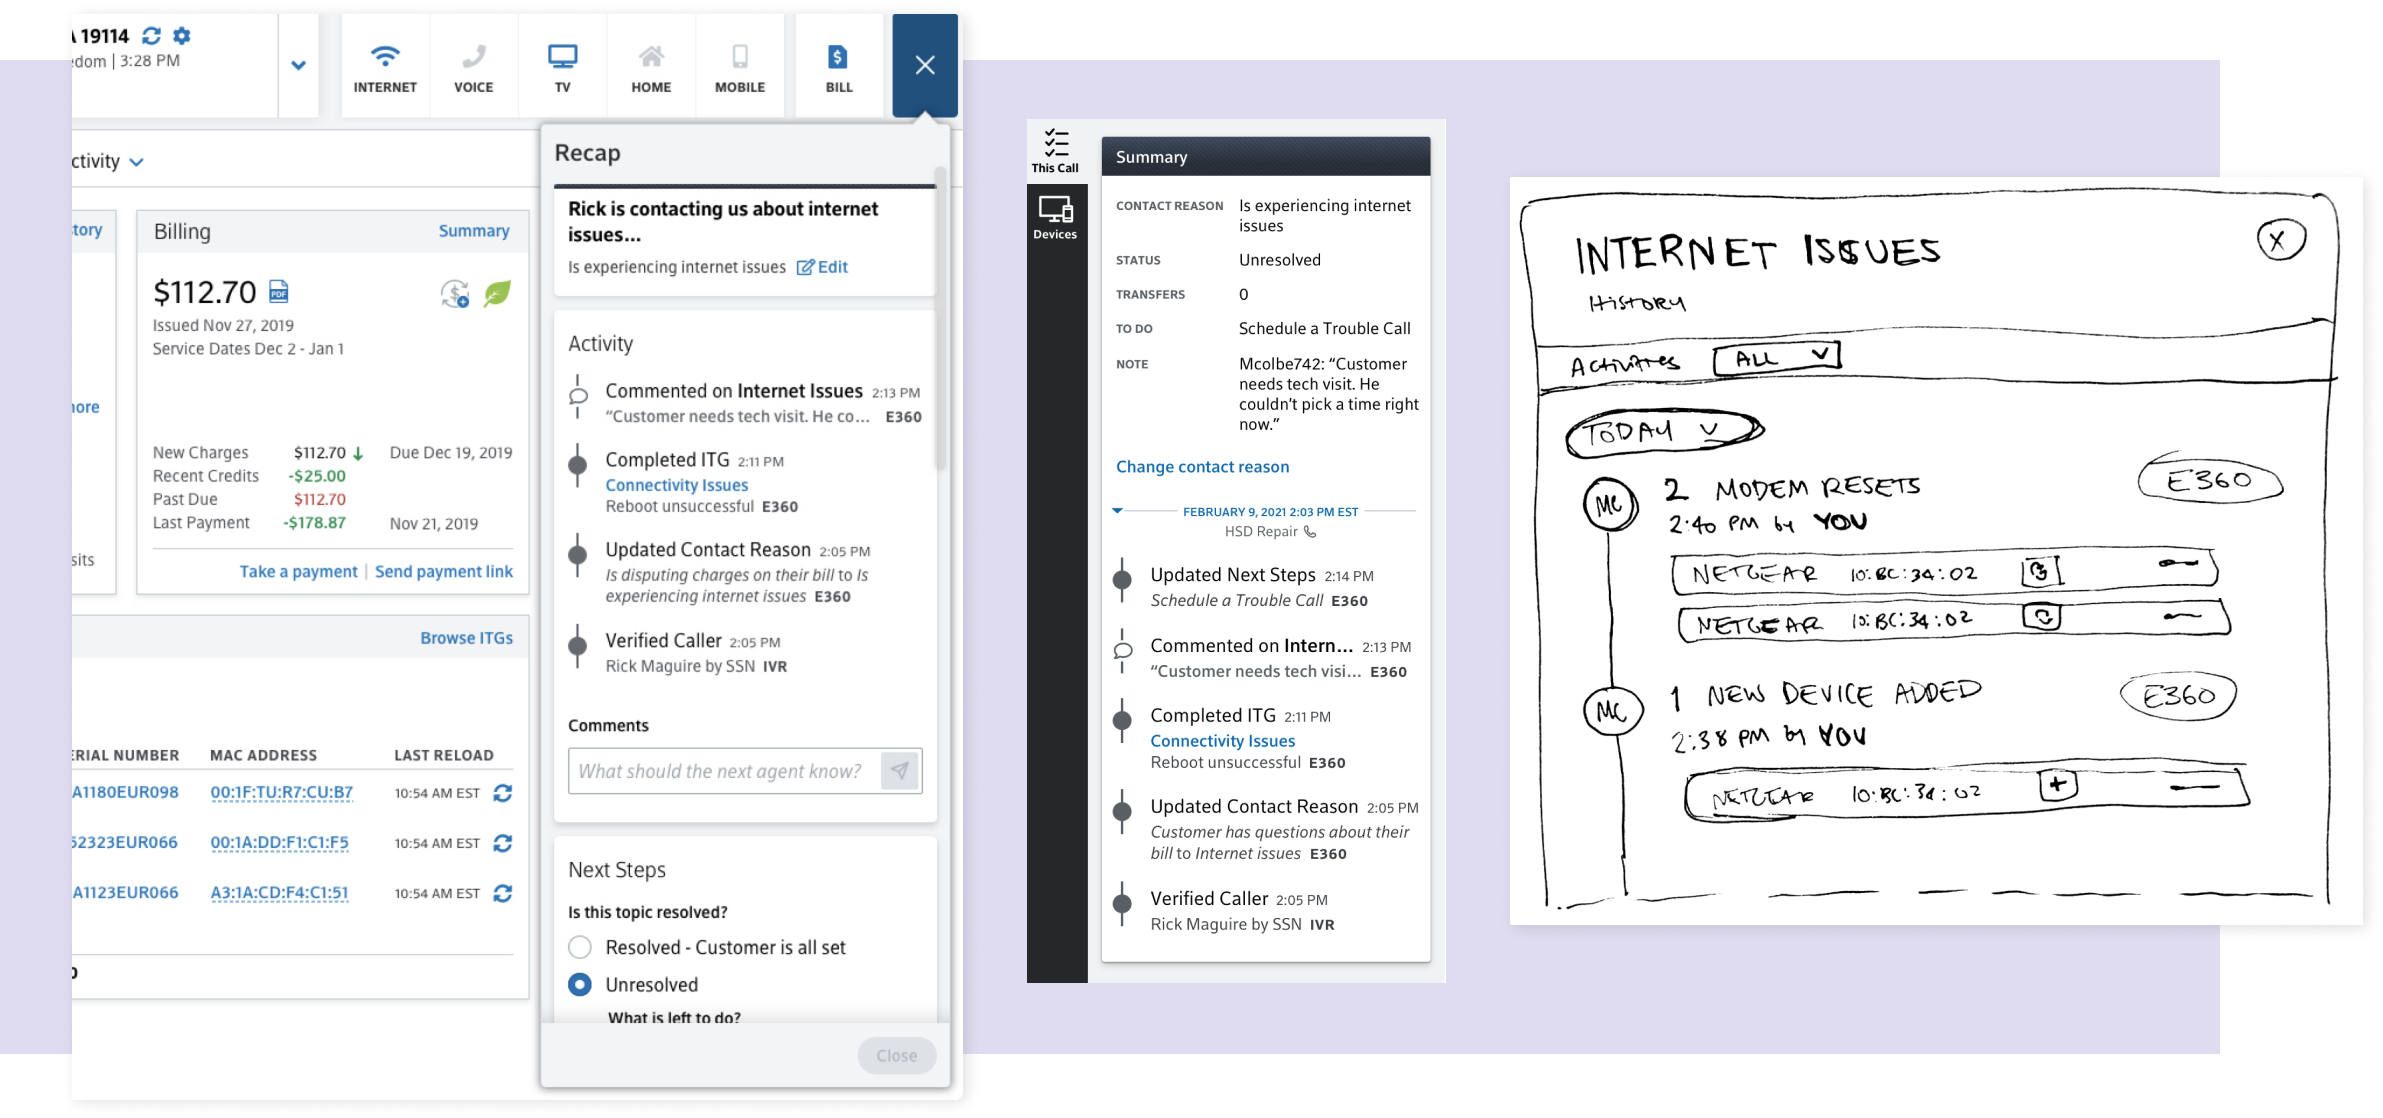Open the Voice services tab
2383x1118 pixels.
pos(473,67)
